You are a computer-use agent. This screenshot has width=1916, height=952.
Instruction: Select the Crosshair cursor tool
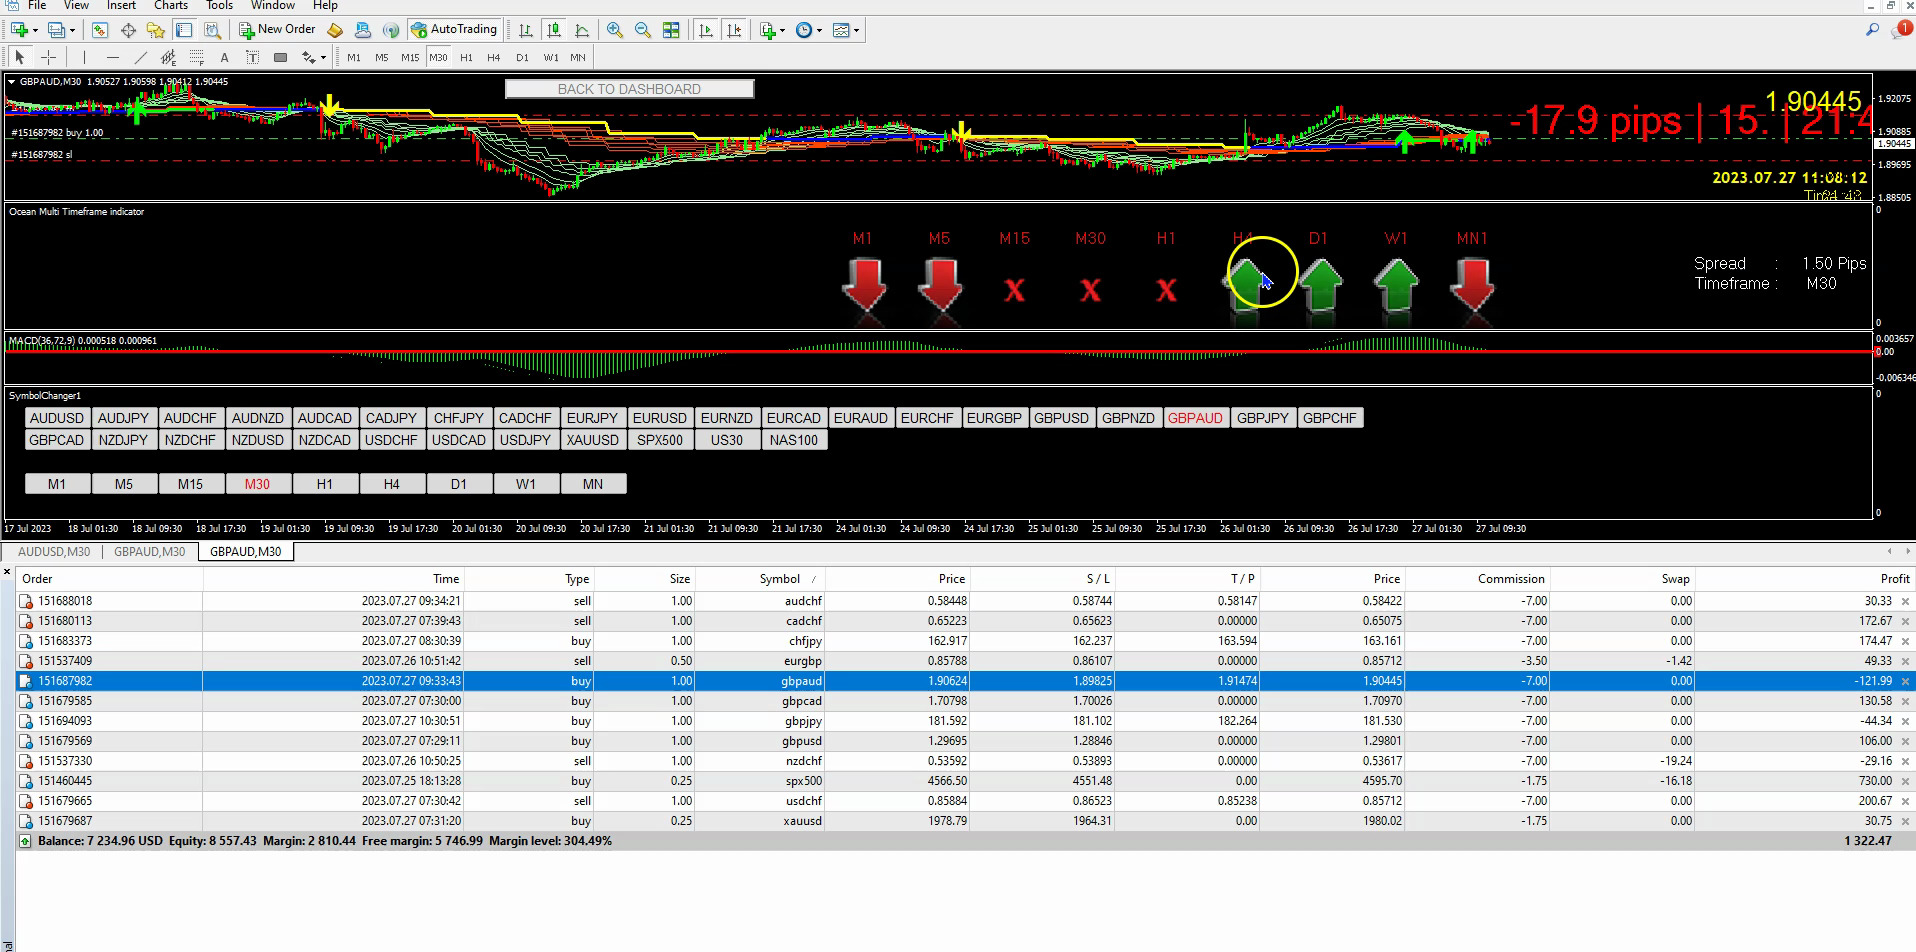pyautogui.click(x=48, y=57)
